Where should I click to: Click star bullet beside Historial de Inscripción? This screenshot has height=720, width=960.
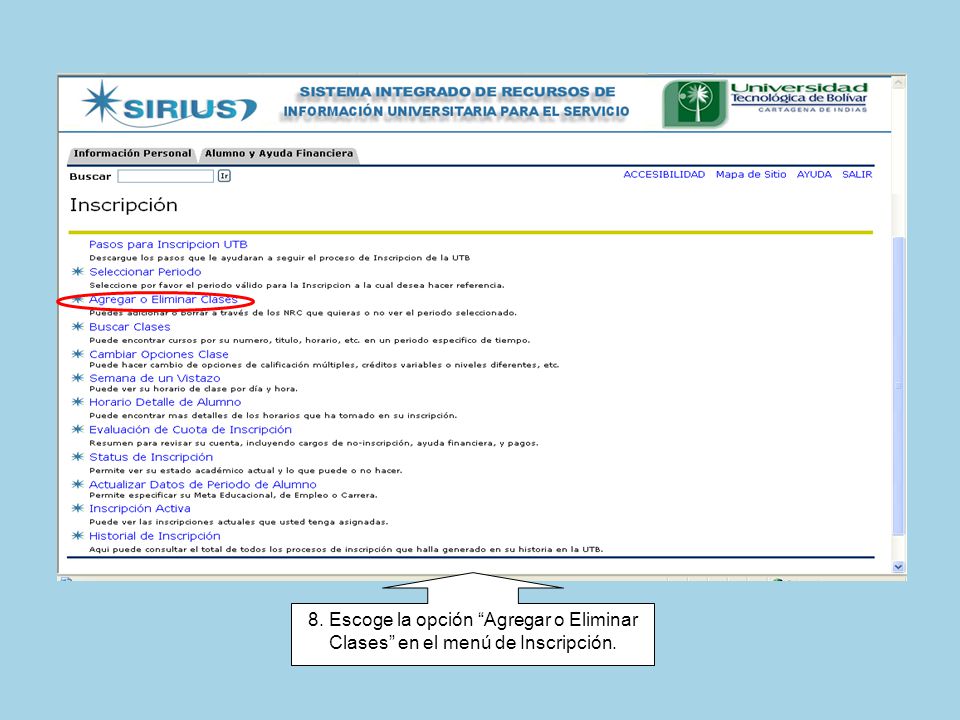(78, 536)
